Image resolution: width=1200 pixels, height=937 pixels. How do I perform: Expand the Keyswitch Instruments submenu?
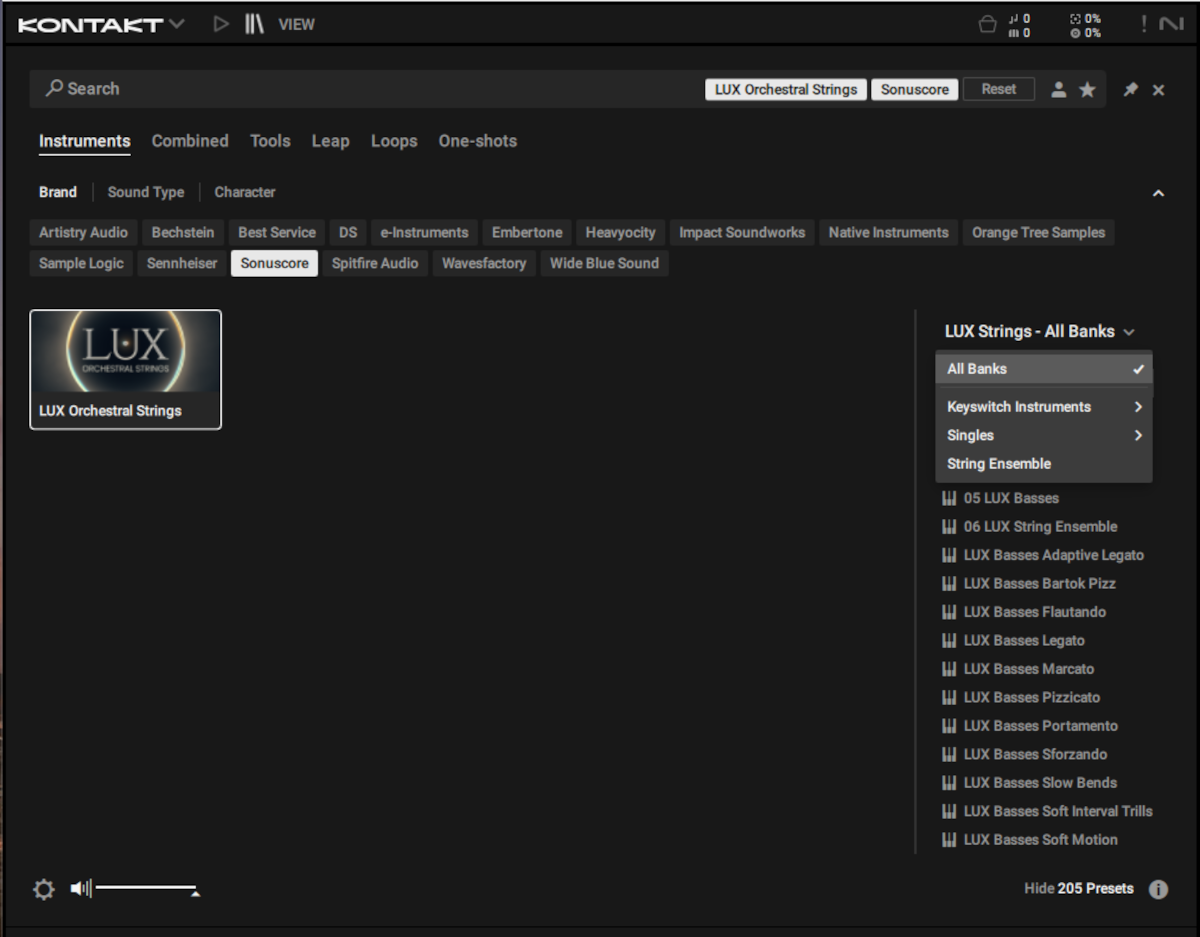(1043, 407)
